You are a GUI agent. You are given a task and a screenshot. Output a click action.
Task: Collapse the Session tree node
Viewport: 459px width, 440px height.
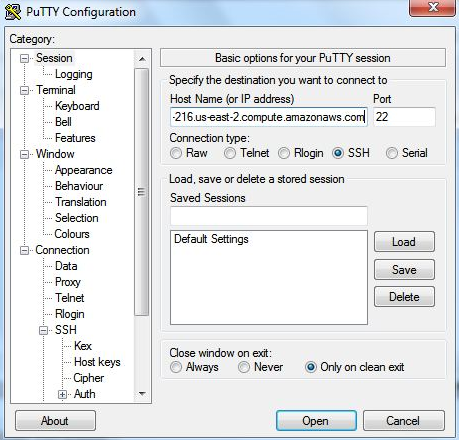pos(24,58)
